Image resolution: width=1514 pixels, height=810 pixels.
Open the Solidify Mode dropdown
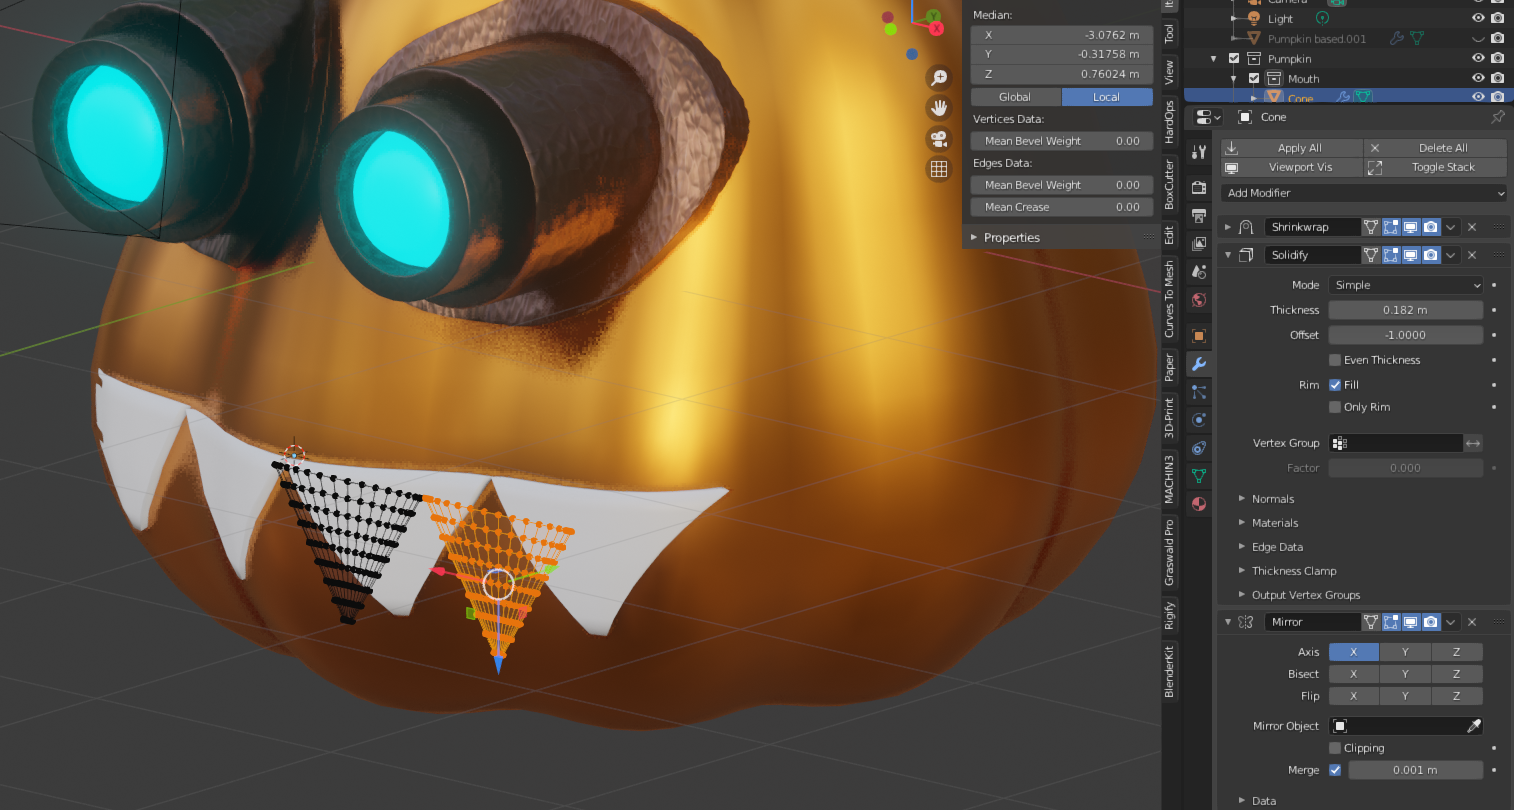[x=1406, y=285]
